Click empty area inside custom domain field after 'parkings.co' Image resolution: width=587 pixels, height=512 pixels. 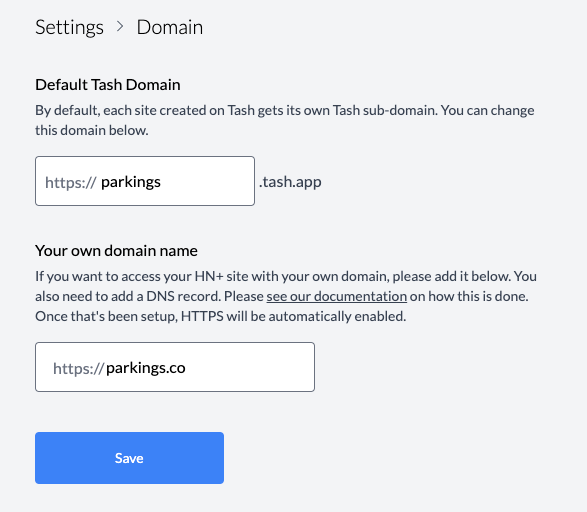tap(249, 368)
